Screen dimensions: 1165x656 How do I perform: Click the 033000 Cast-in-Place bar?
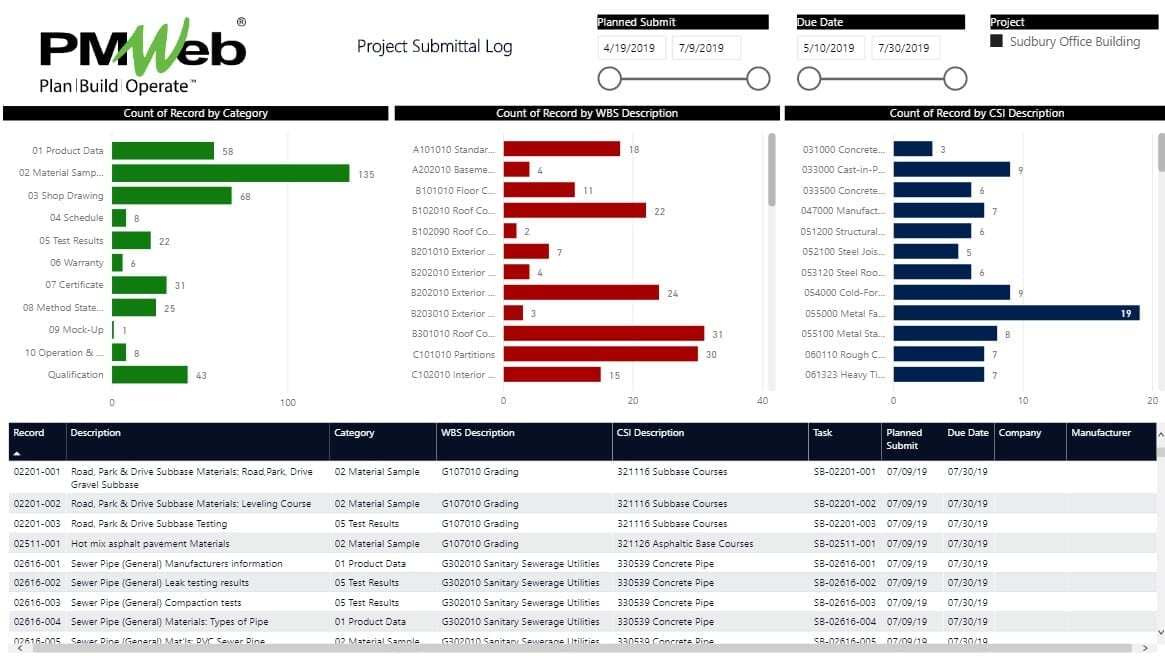[x=950, y=169]
